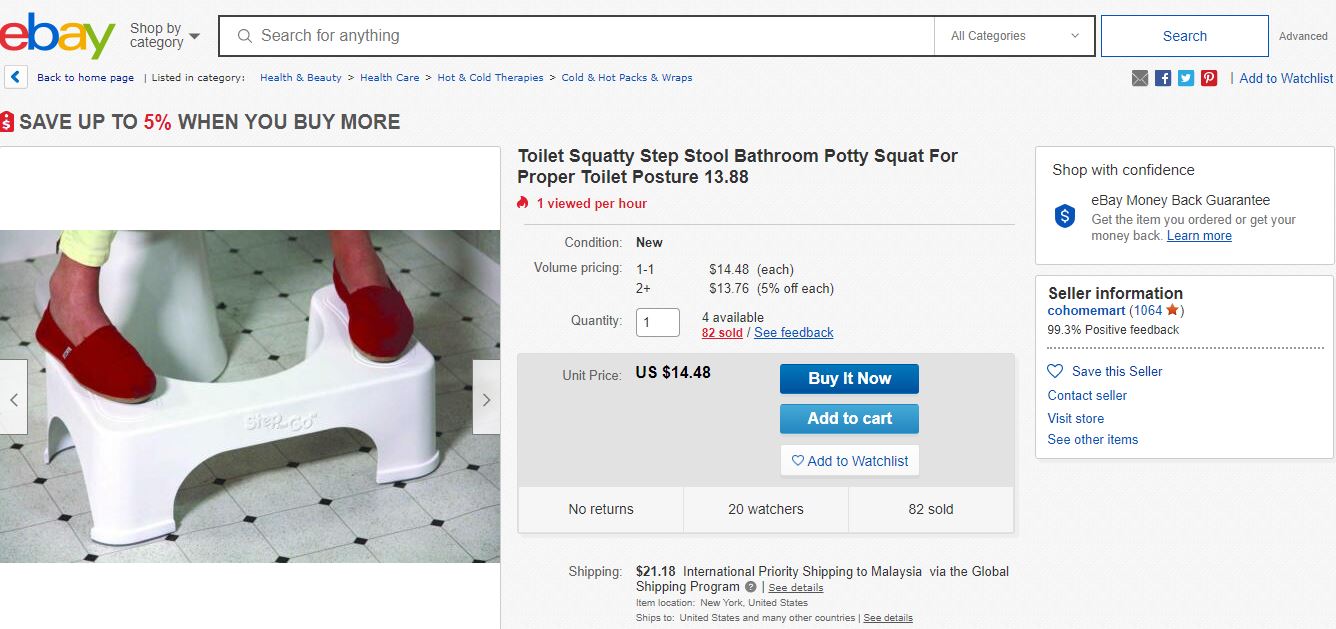Share listing on Twitter
Screen dimensions: 1336x629
[x=1186, y=78]
